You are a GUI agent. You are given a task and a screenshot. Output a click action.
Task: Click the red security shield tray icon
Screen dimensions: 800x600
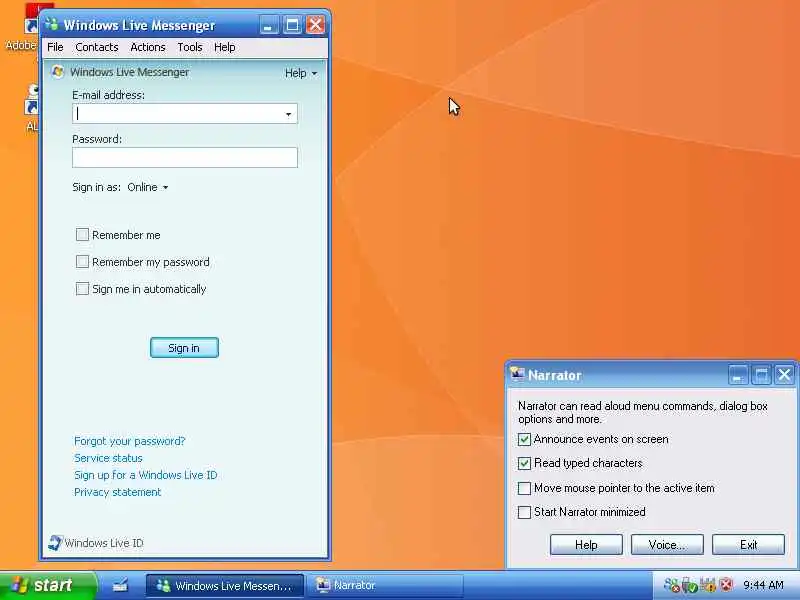(x=726, y=585)
